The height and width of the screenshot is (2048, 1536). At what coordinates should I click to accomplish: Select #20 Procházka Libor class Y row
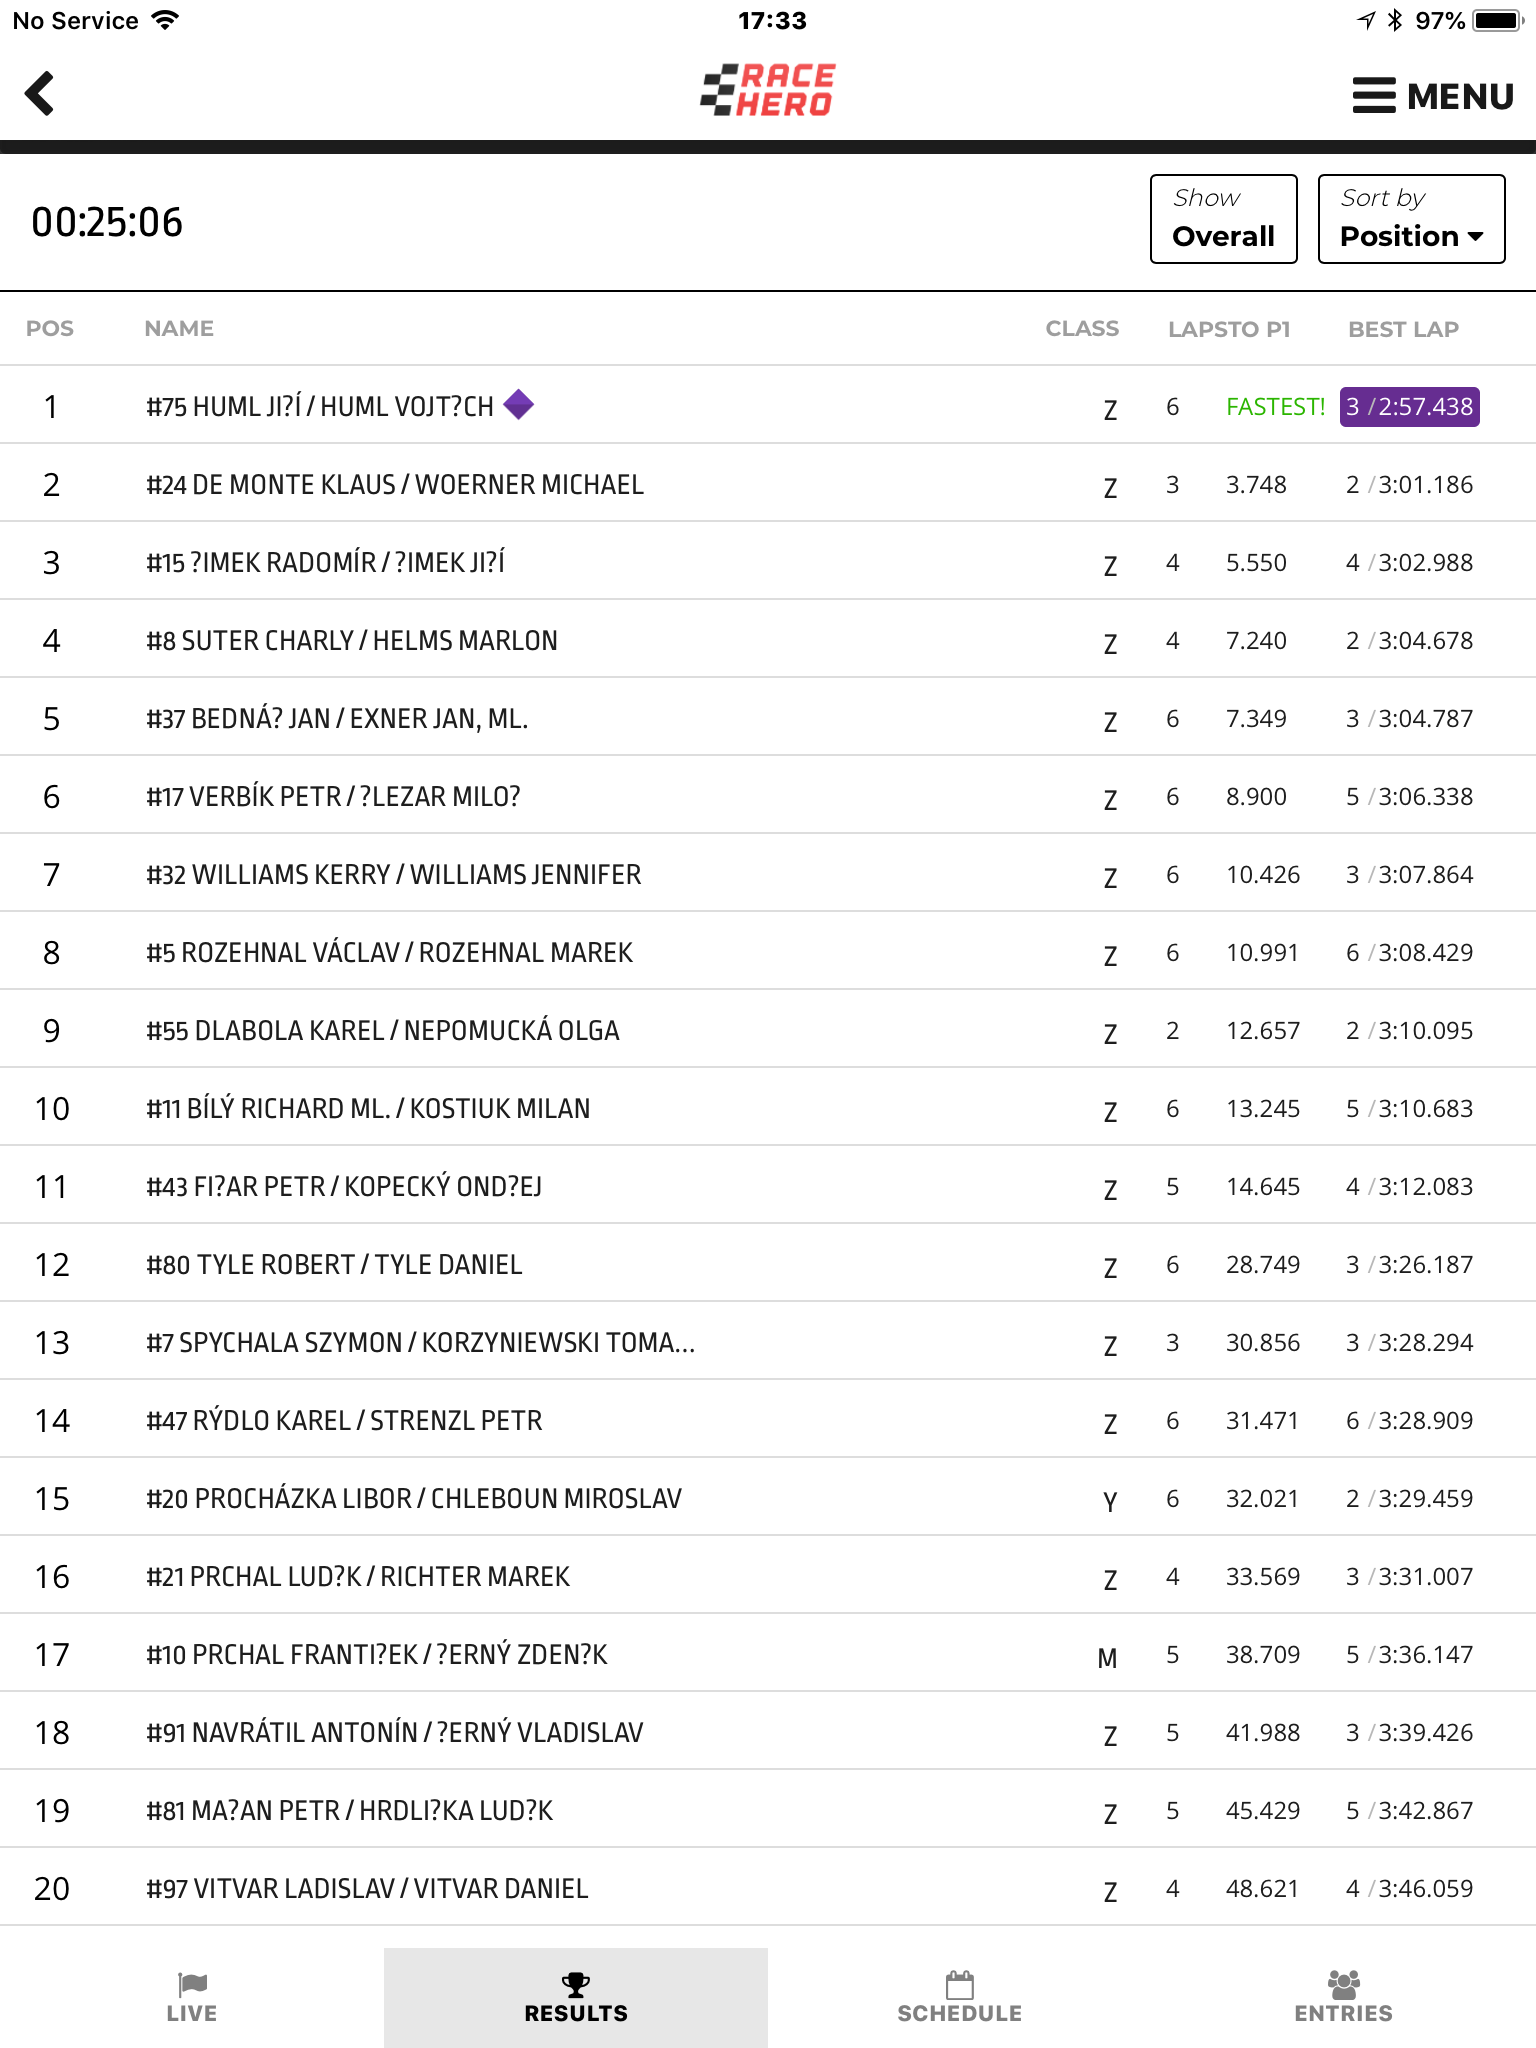tap(768, 1498)
